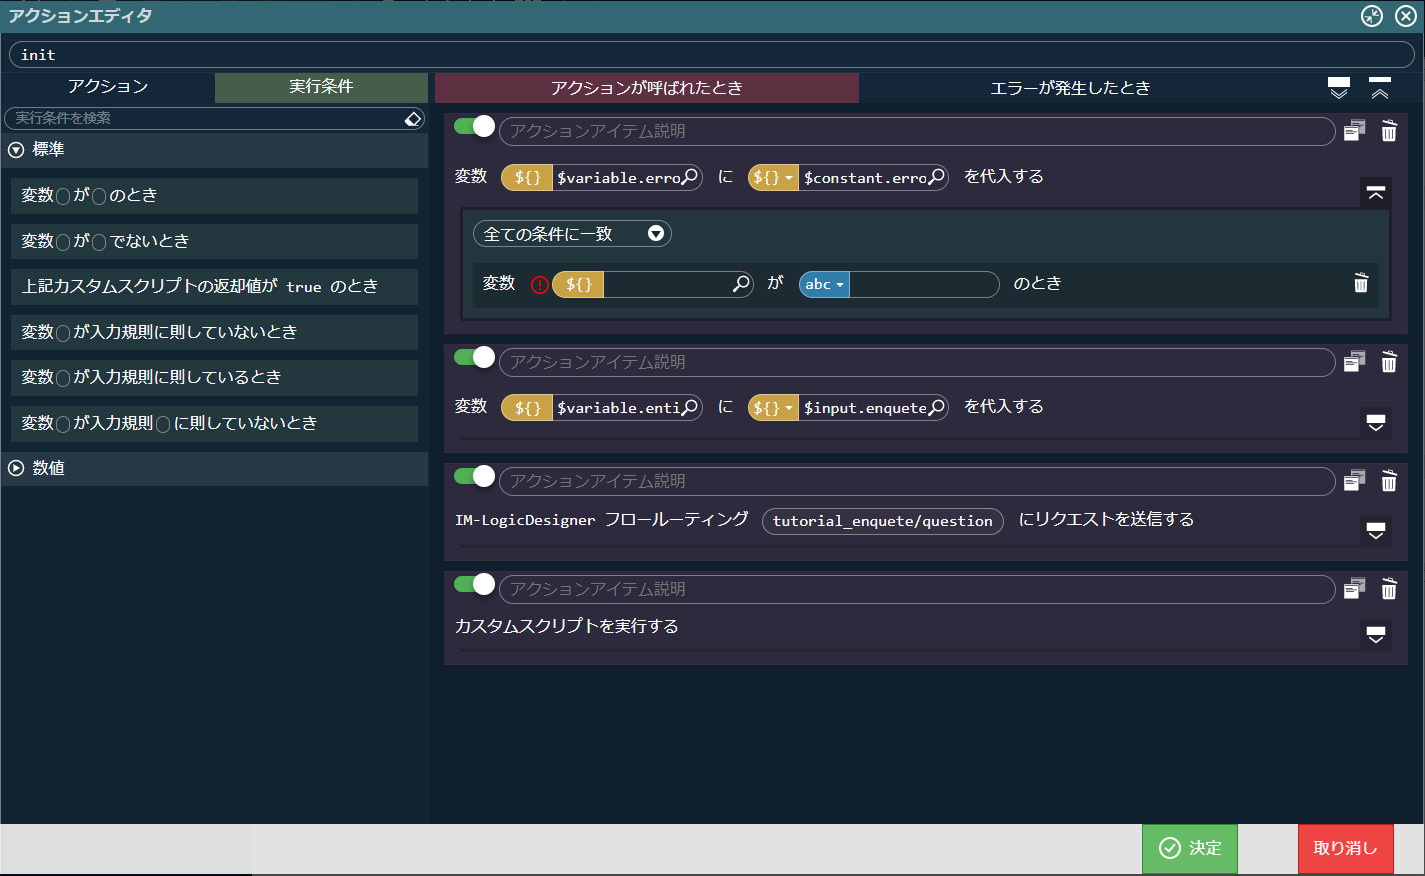This screenshot has width=1425, height=876.
Task: Open the abc value type dropdown
Action: (x=824, y=284)
